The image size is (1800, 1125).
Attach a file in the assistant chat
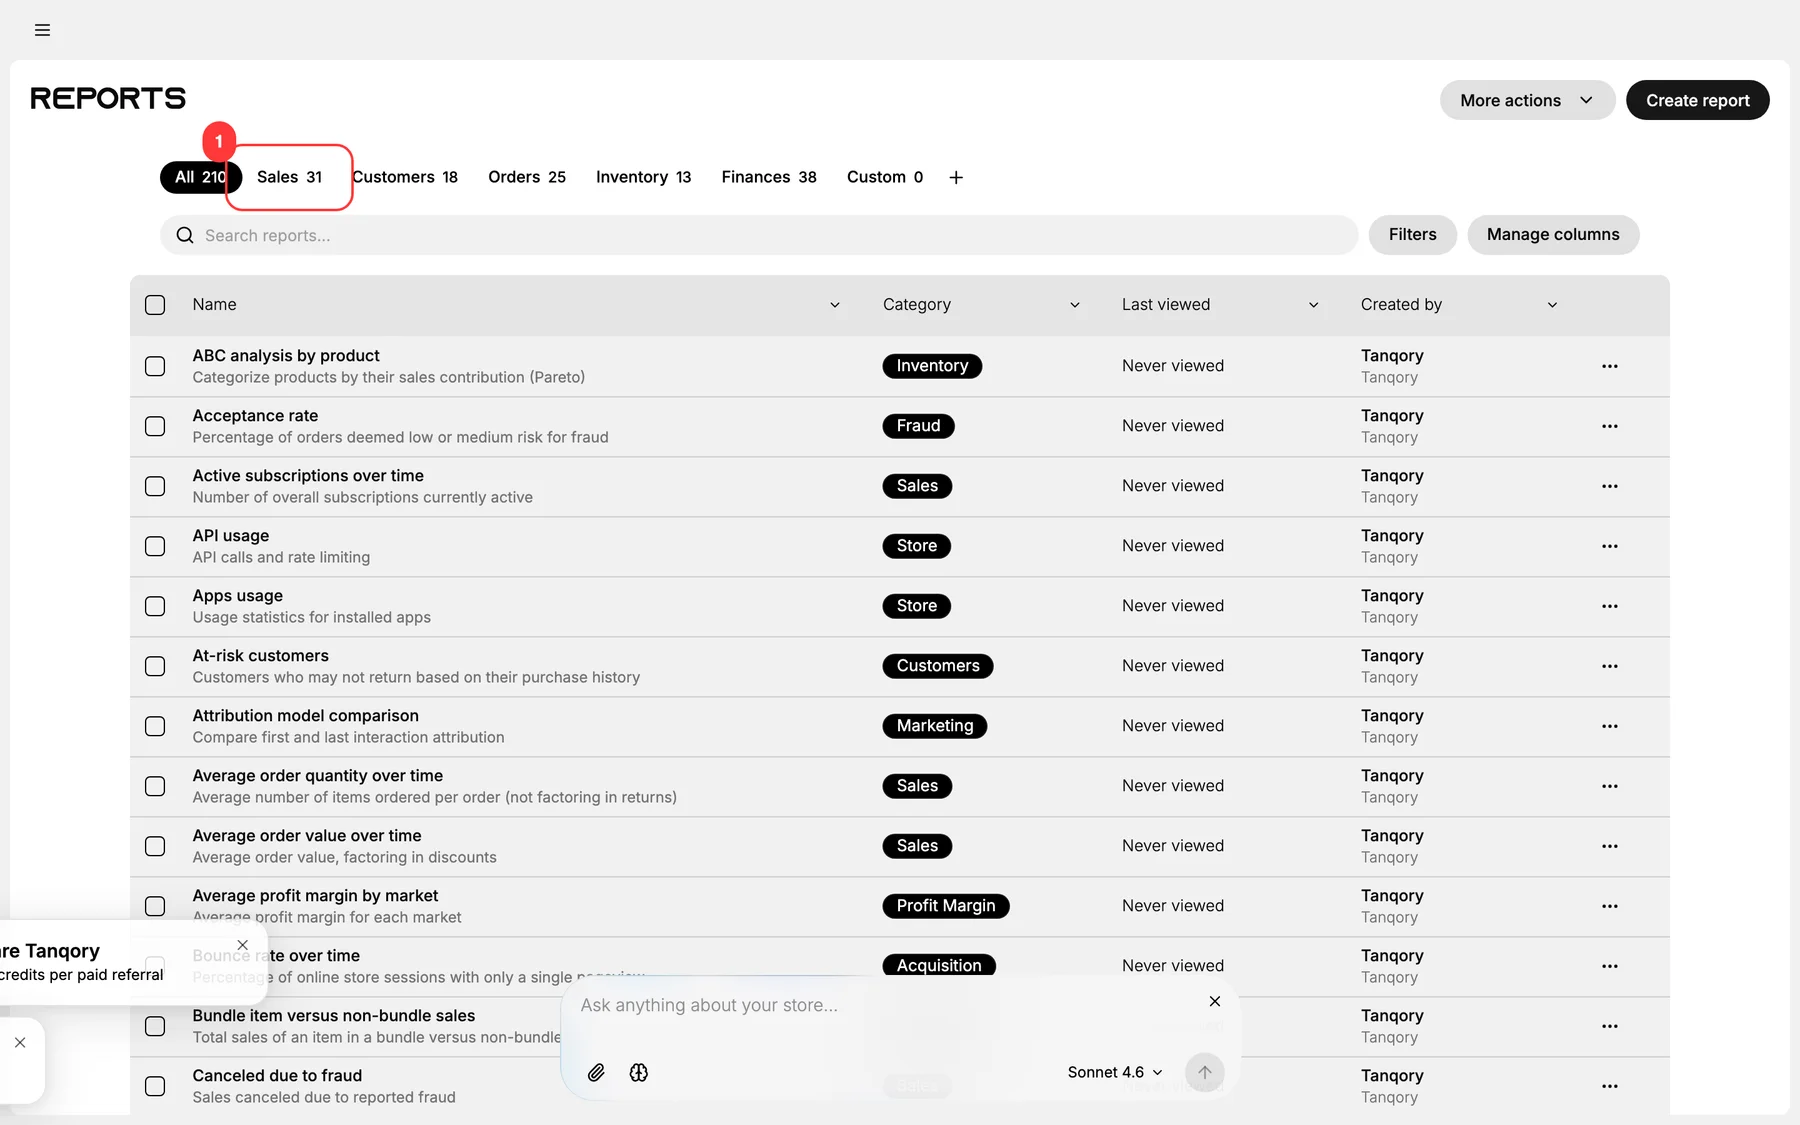[596, 1072]
